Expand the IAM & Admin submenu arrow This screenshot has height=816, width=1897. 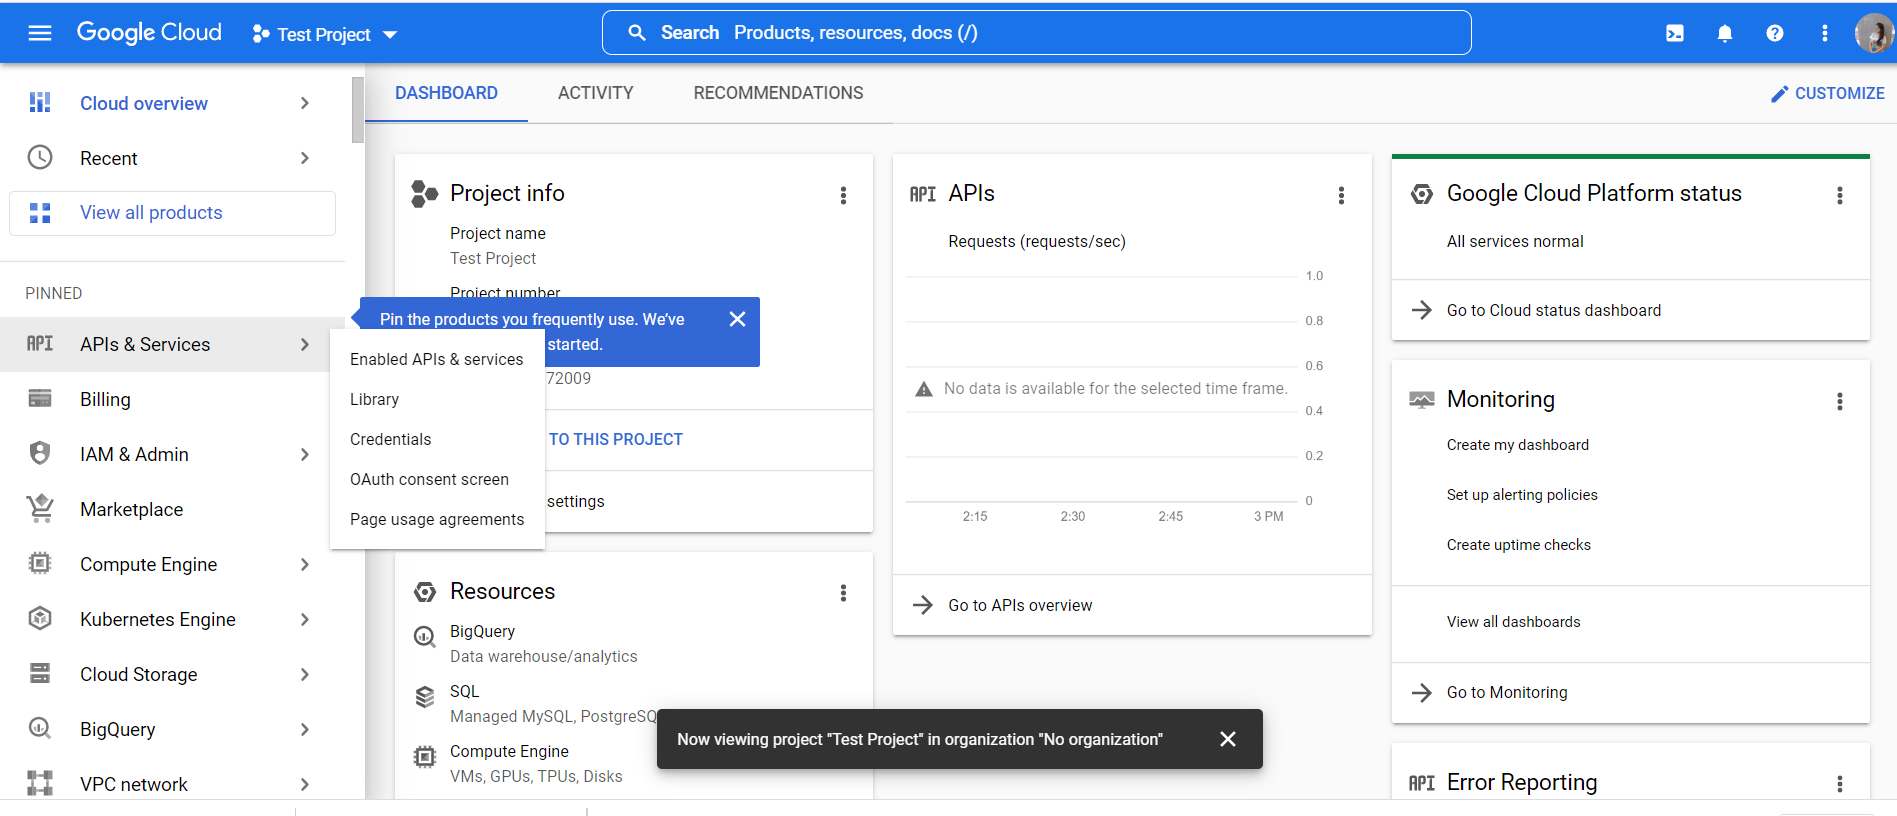[305, 454]
